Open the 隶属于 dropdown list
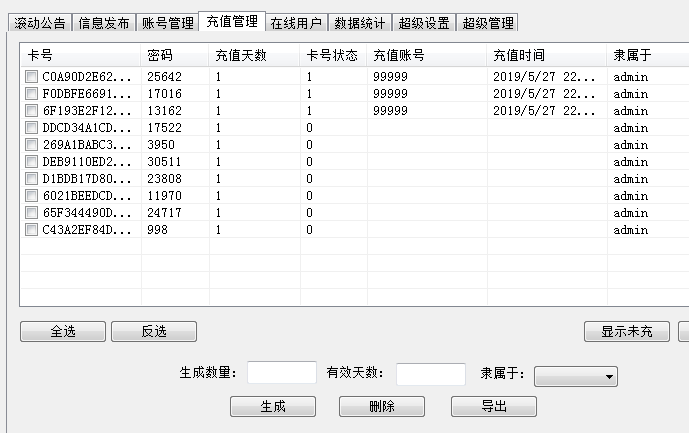 point(576,376)
